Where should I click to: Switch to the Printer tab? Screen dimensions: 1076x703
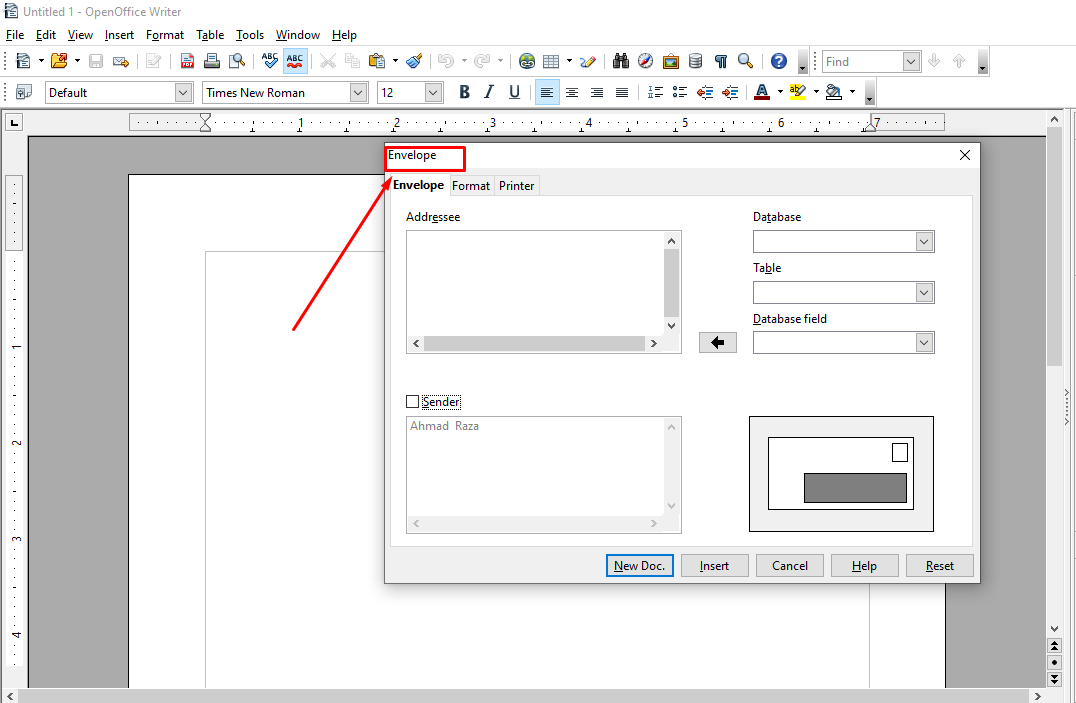pyautogui.click(x=516, y=185)
